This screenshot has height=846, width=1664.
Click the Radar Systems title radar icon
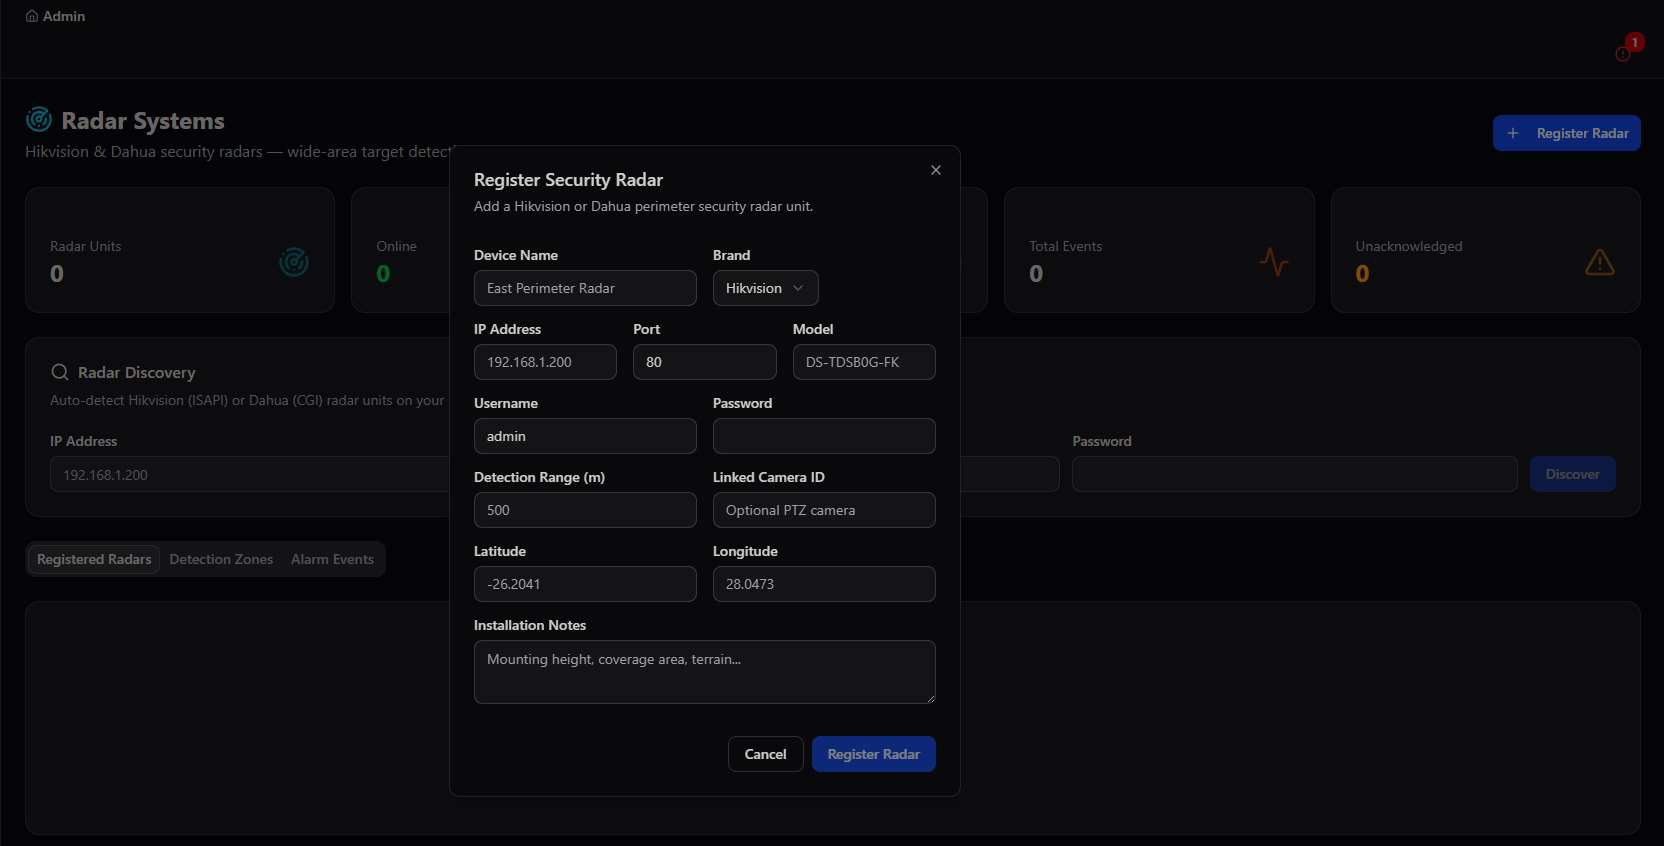[x=39, y=120]
